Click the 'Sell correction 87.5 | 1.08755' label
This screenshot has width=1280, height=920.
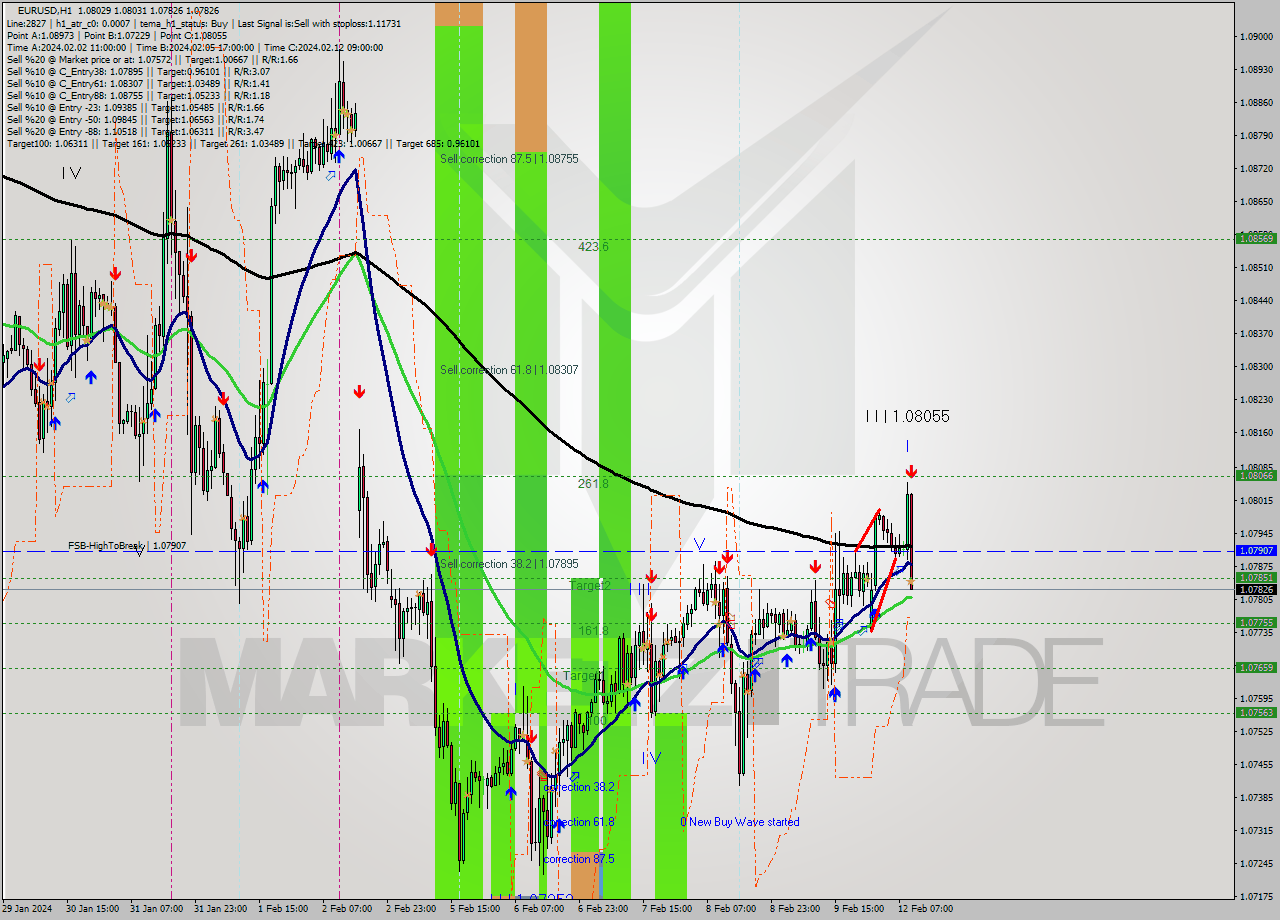click(509, 158)
